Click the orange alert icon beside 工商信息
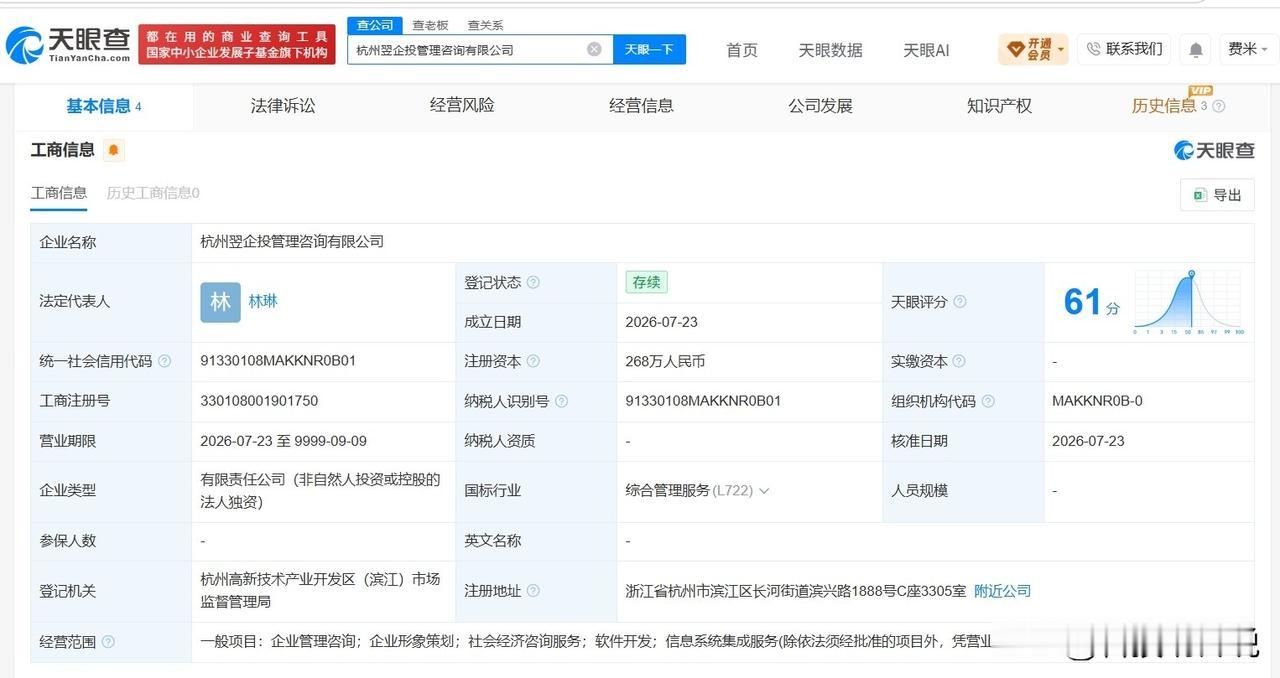The width and height of the screenshot is (1280, 678). point(113,150)
